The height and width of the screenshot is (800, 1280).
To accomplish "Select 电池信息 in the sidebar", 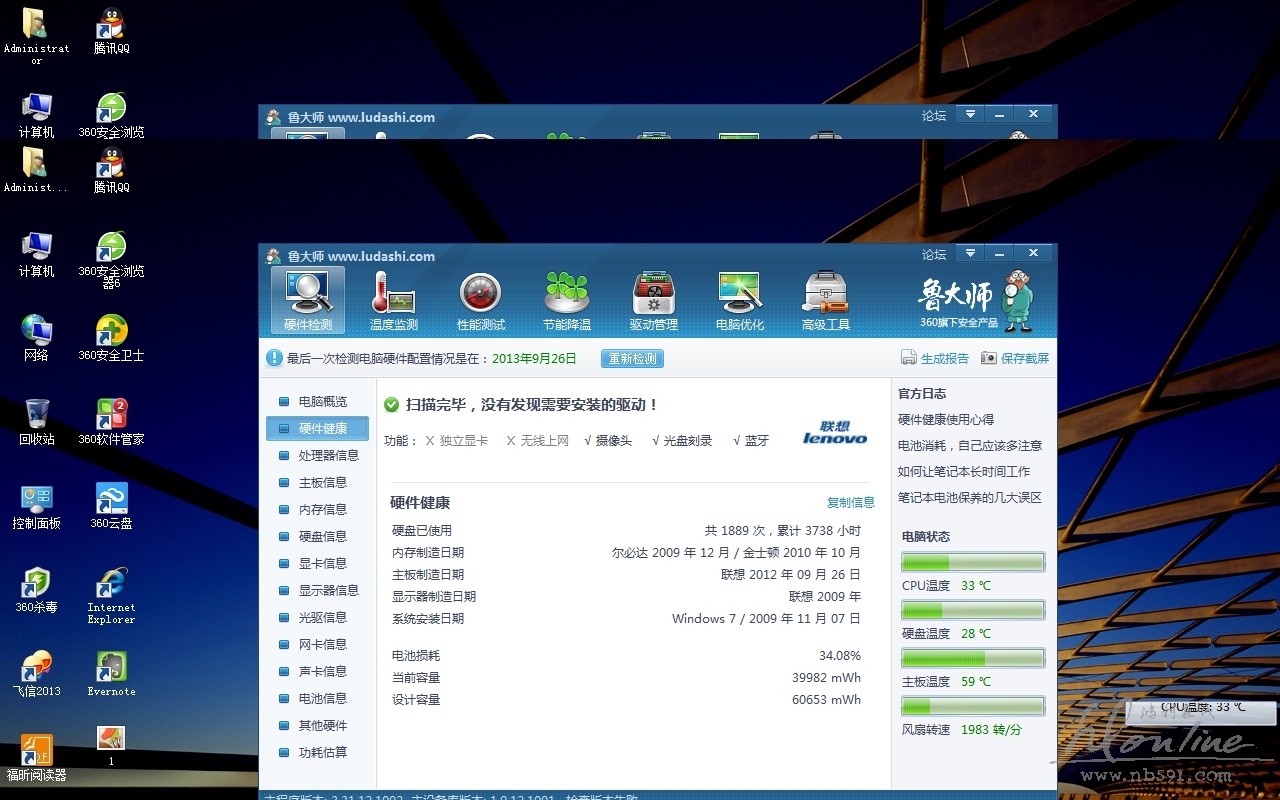I will (x=322, y=698).
